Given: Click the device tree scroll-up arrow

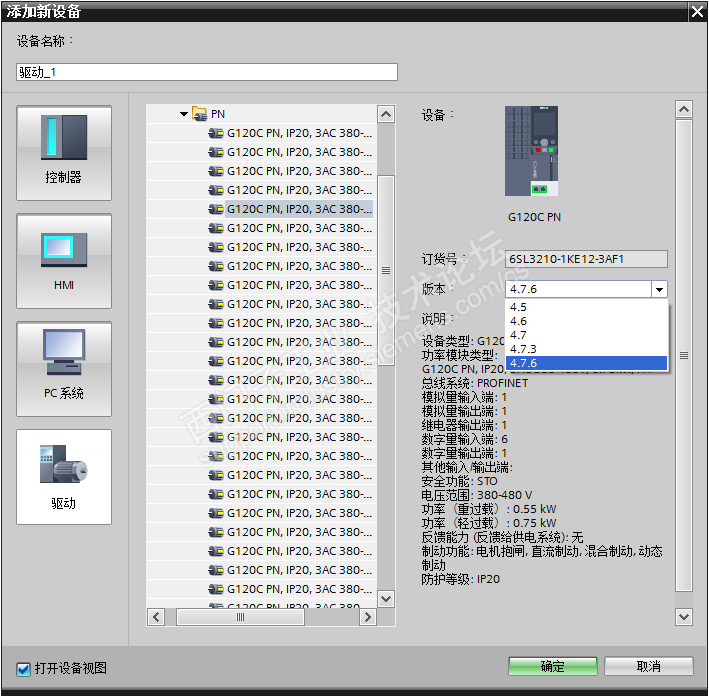Looking at the screenshot, I should (x=386, y=114).
